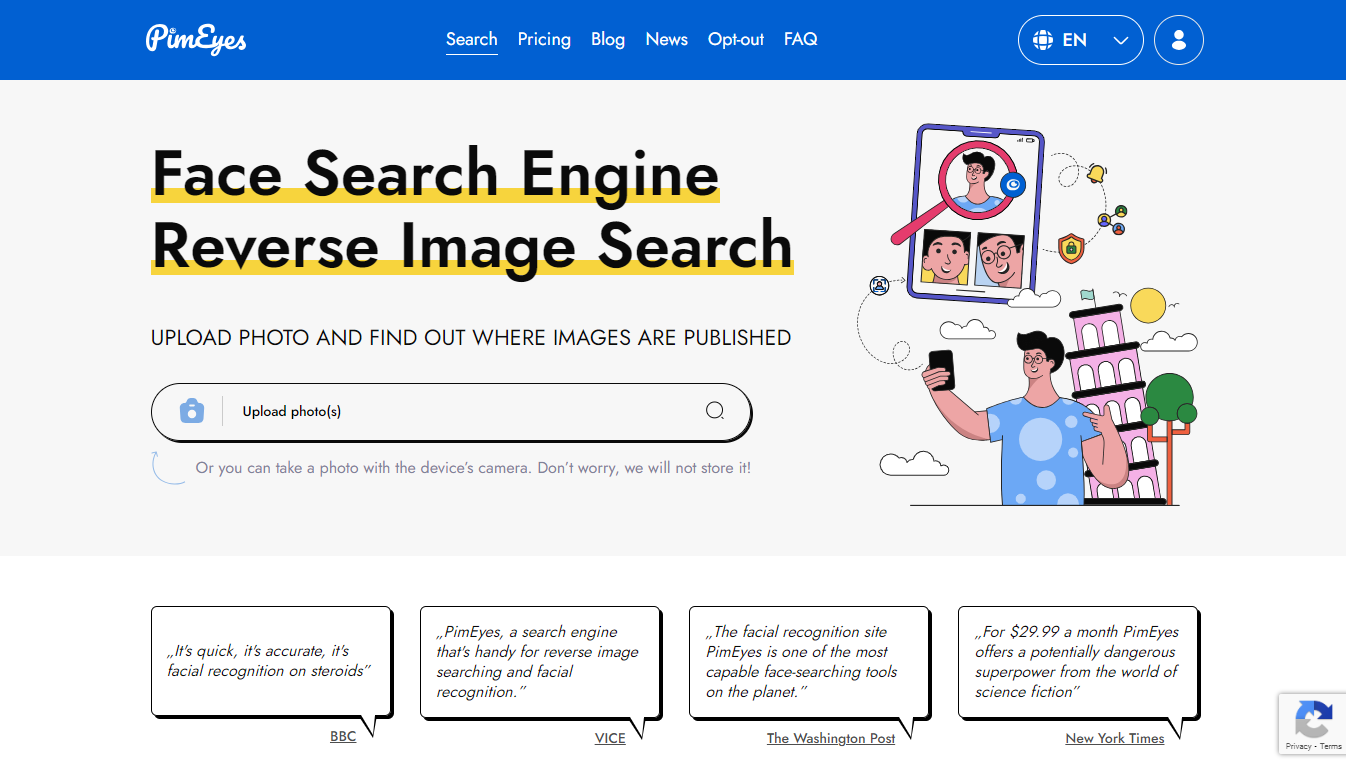Click the reCAPTCHA badge icon
The image size is (1346, 768).
pos(1312,719)
